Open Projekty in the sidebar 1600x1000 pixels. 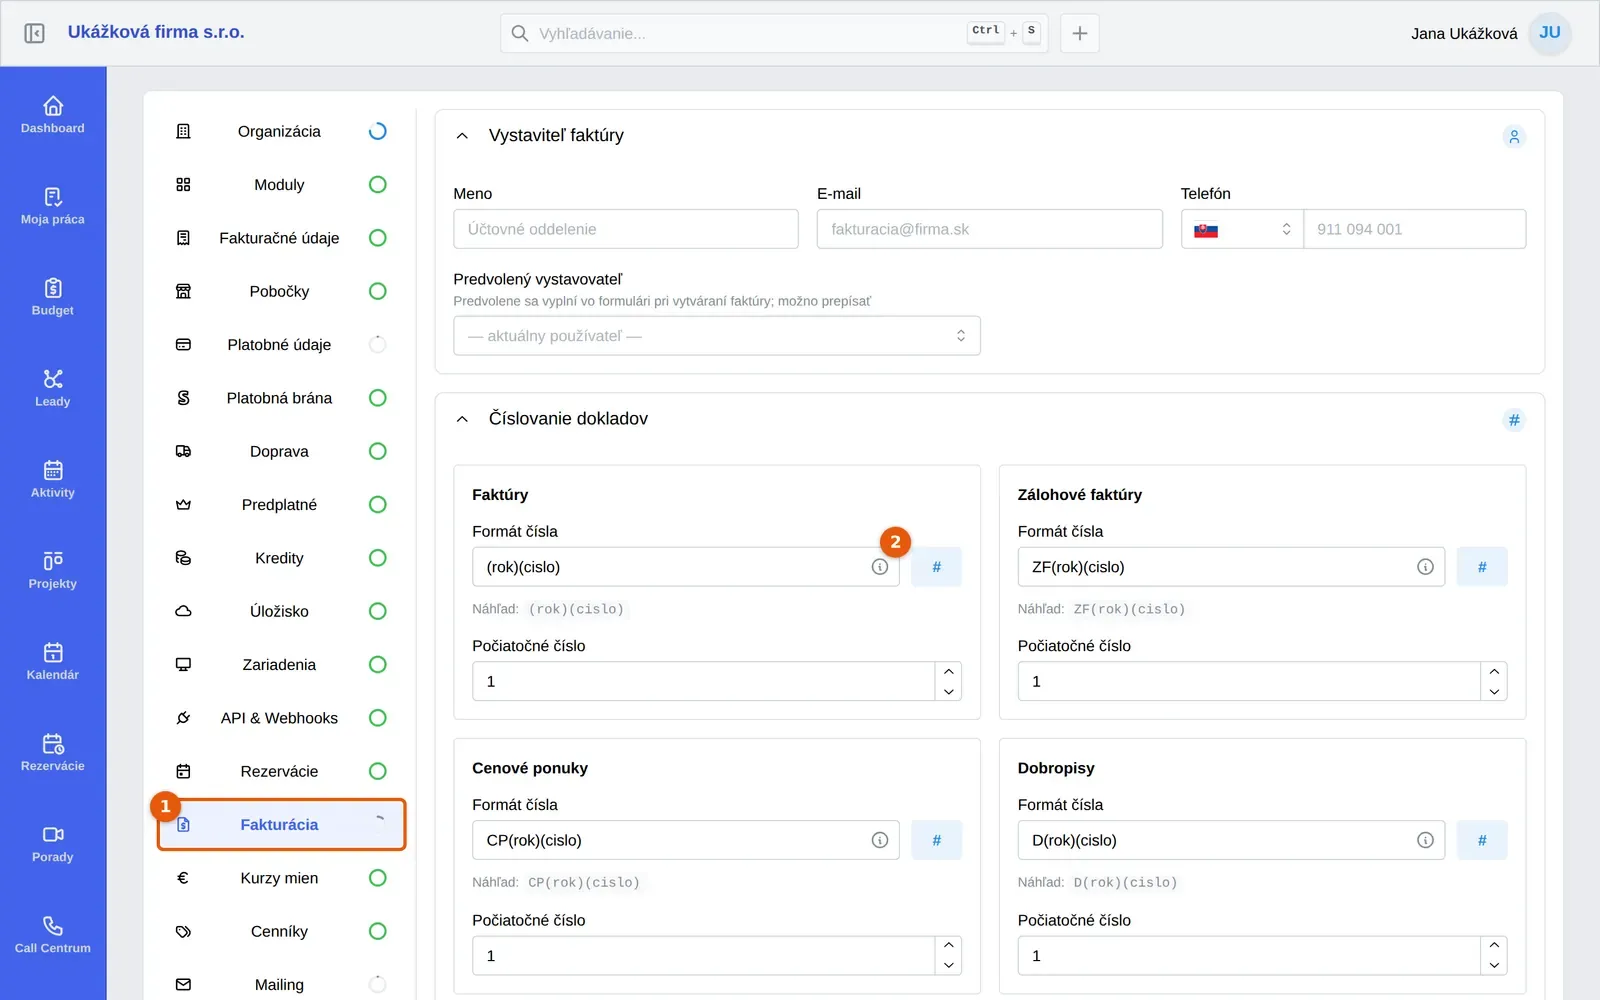(53, 570)
